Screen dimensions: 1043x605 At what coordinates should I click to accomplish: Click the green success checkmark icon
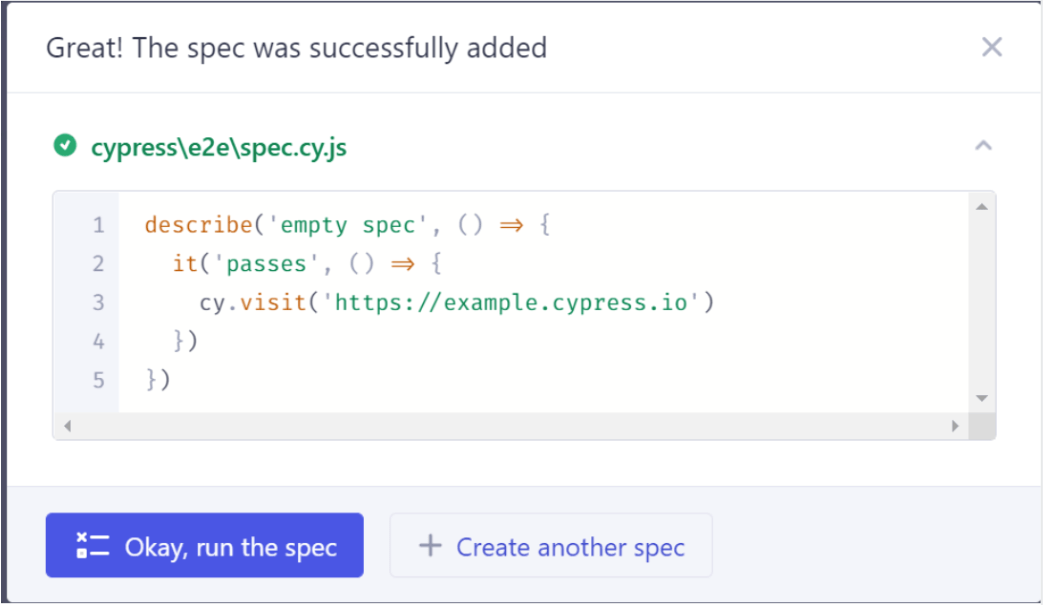point(64,146)
